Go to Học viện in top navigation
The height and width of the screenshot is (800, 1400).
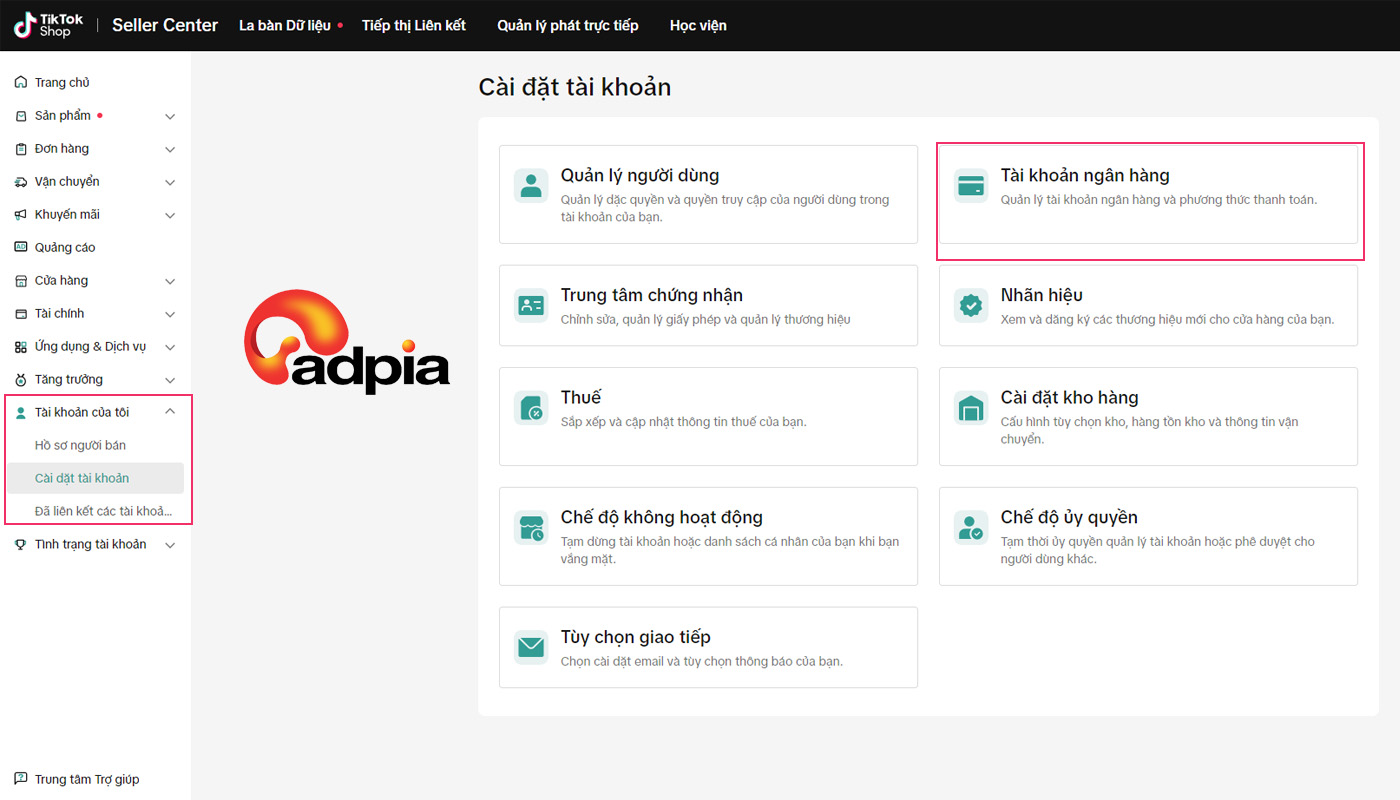(698, 25)
